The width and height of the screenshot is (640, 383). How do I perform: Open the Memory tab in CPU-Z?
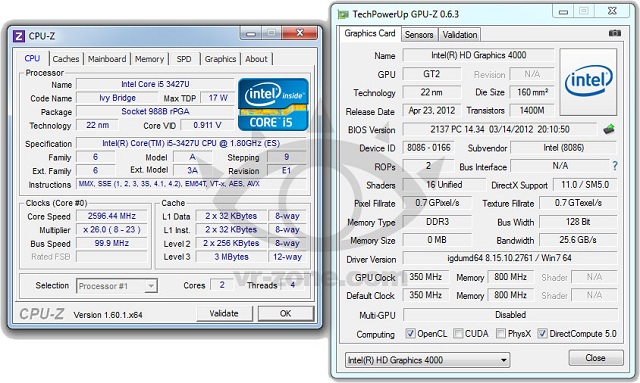[x=149, y=59]
